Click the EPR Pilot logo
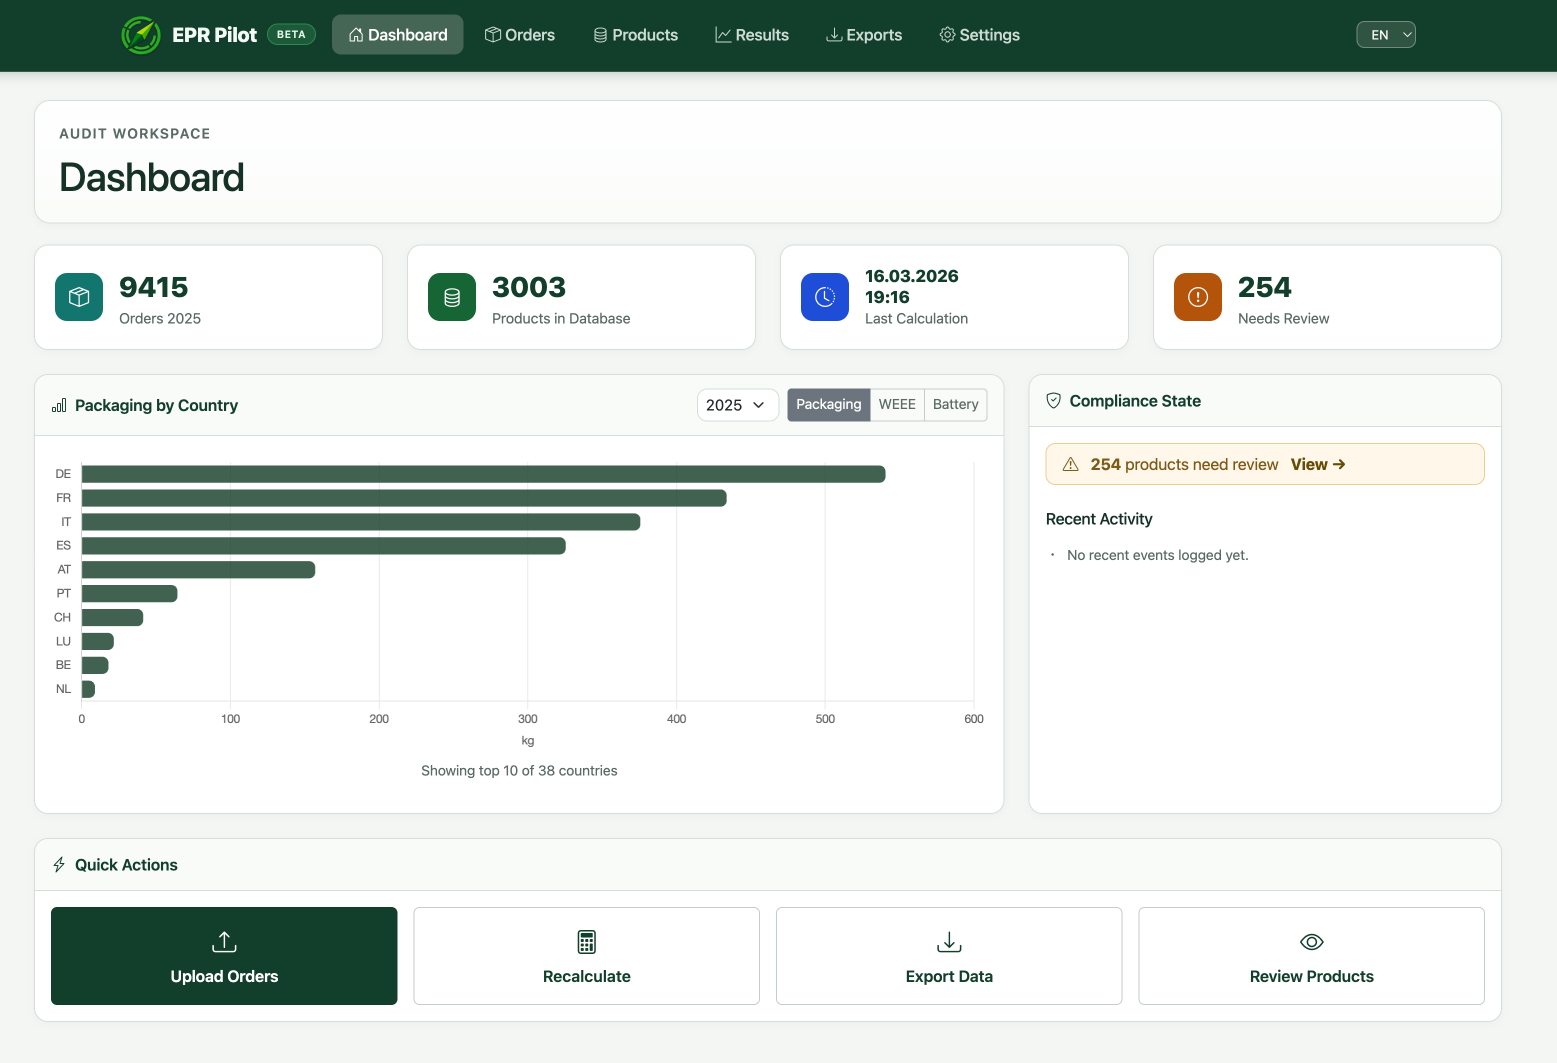Screen dimensions: 1557x1063 tap(141, 35)
